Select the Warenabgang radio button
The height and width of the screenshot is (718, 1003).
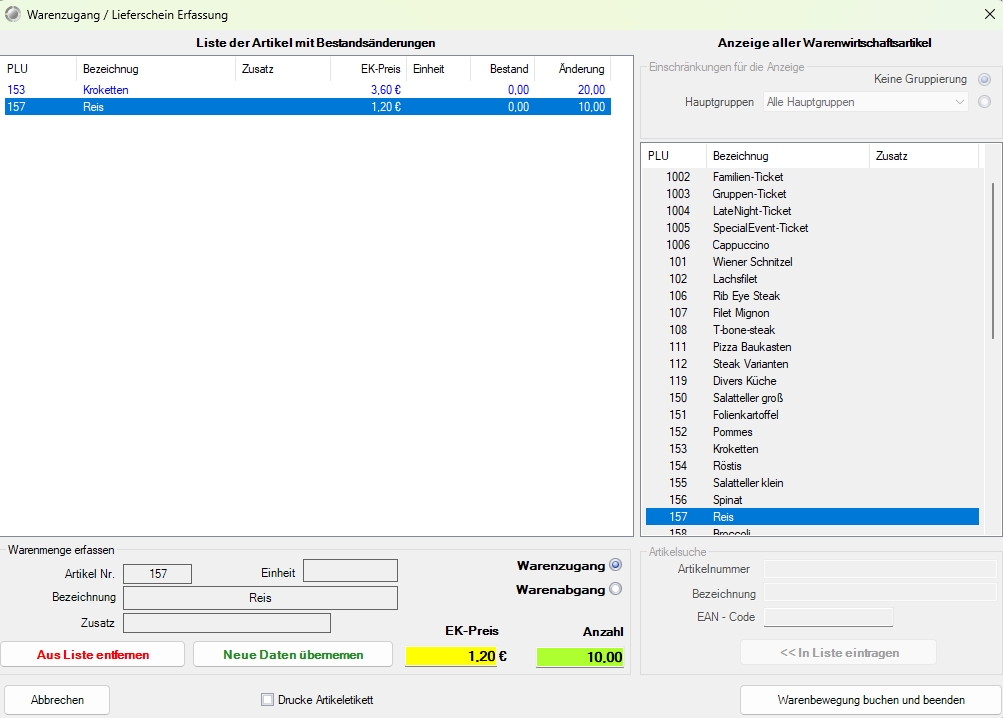pyautogui.click(x=615, y=589)
